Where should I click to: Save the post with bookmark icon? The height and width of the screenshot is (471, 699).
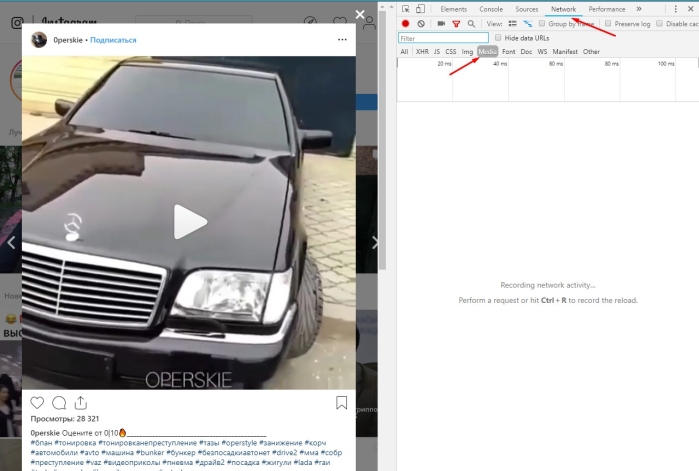(341, 403)
